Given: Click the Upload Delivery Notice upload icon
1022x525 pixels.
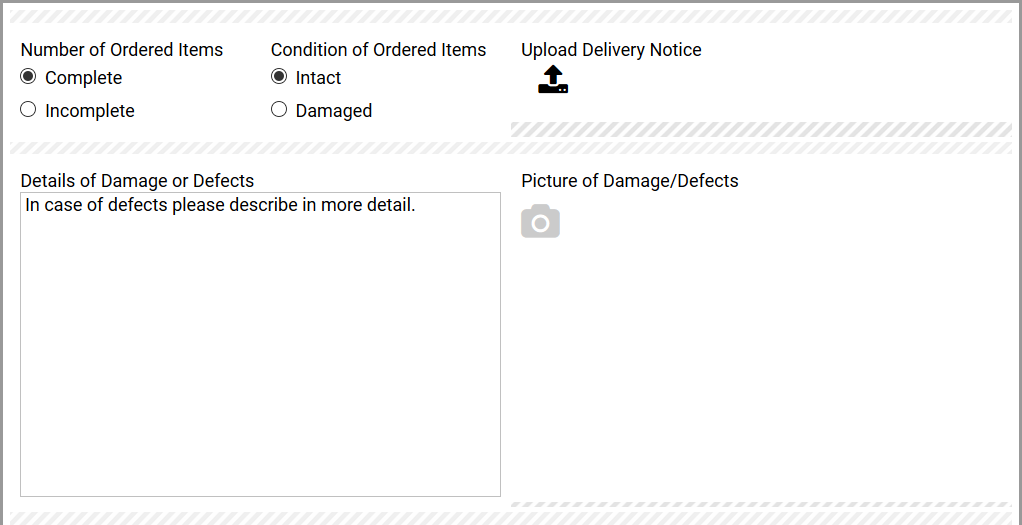Looking at the screenshot, I should pyautogui.click(x=553, y=80).
